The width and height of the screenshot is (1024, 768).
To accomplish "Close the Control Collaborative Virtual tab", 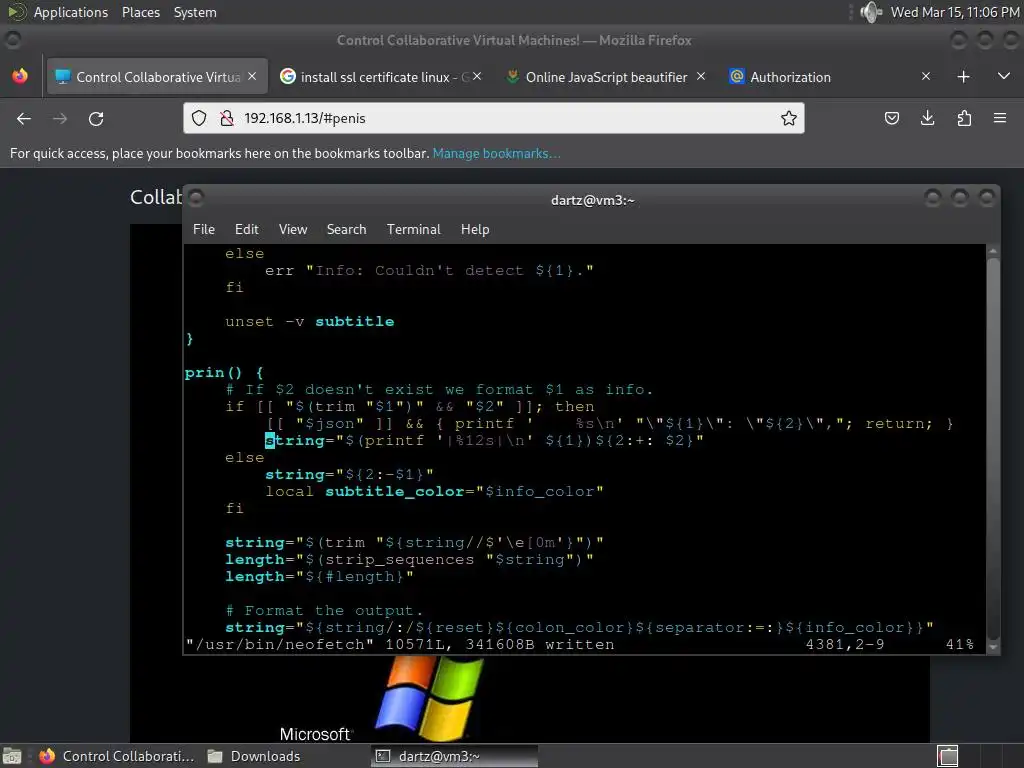I will click(252, 76).
